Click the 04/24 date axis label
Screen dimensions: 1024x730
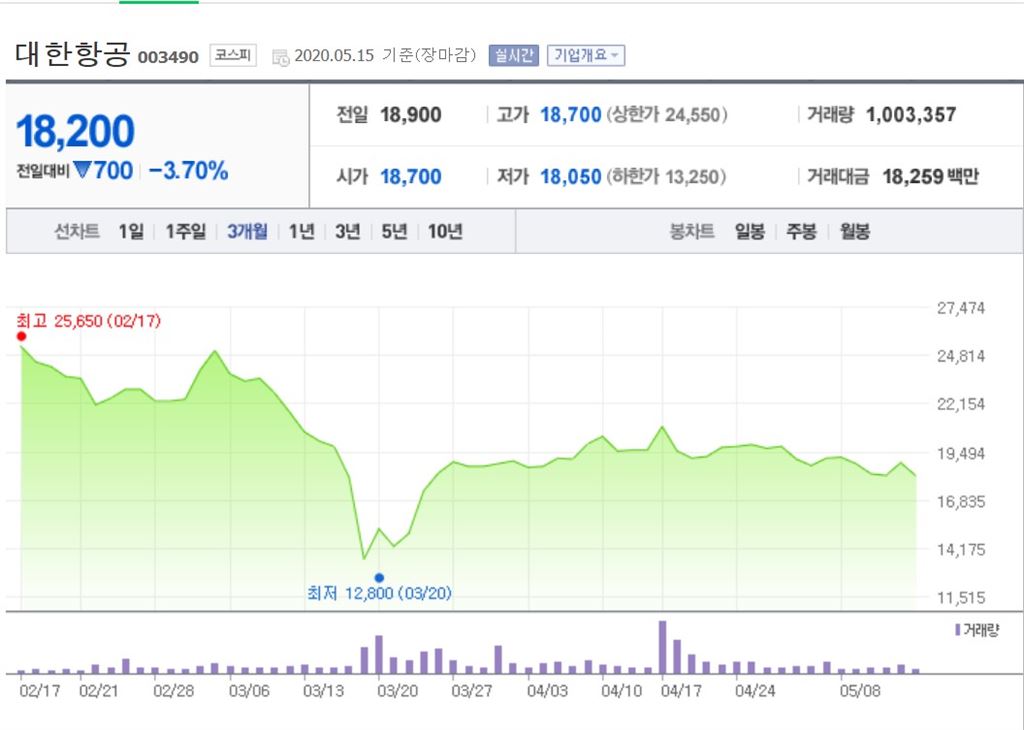point(755,691)
